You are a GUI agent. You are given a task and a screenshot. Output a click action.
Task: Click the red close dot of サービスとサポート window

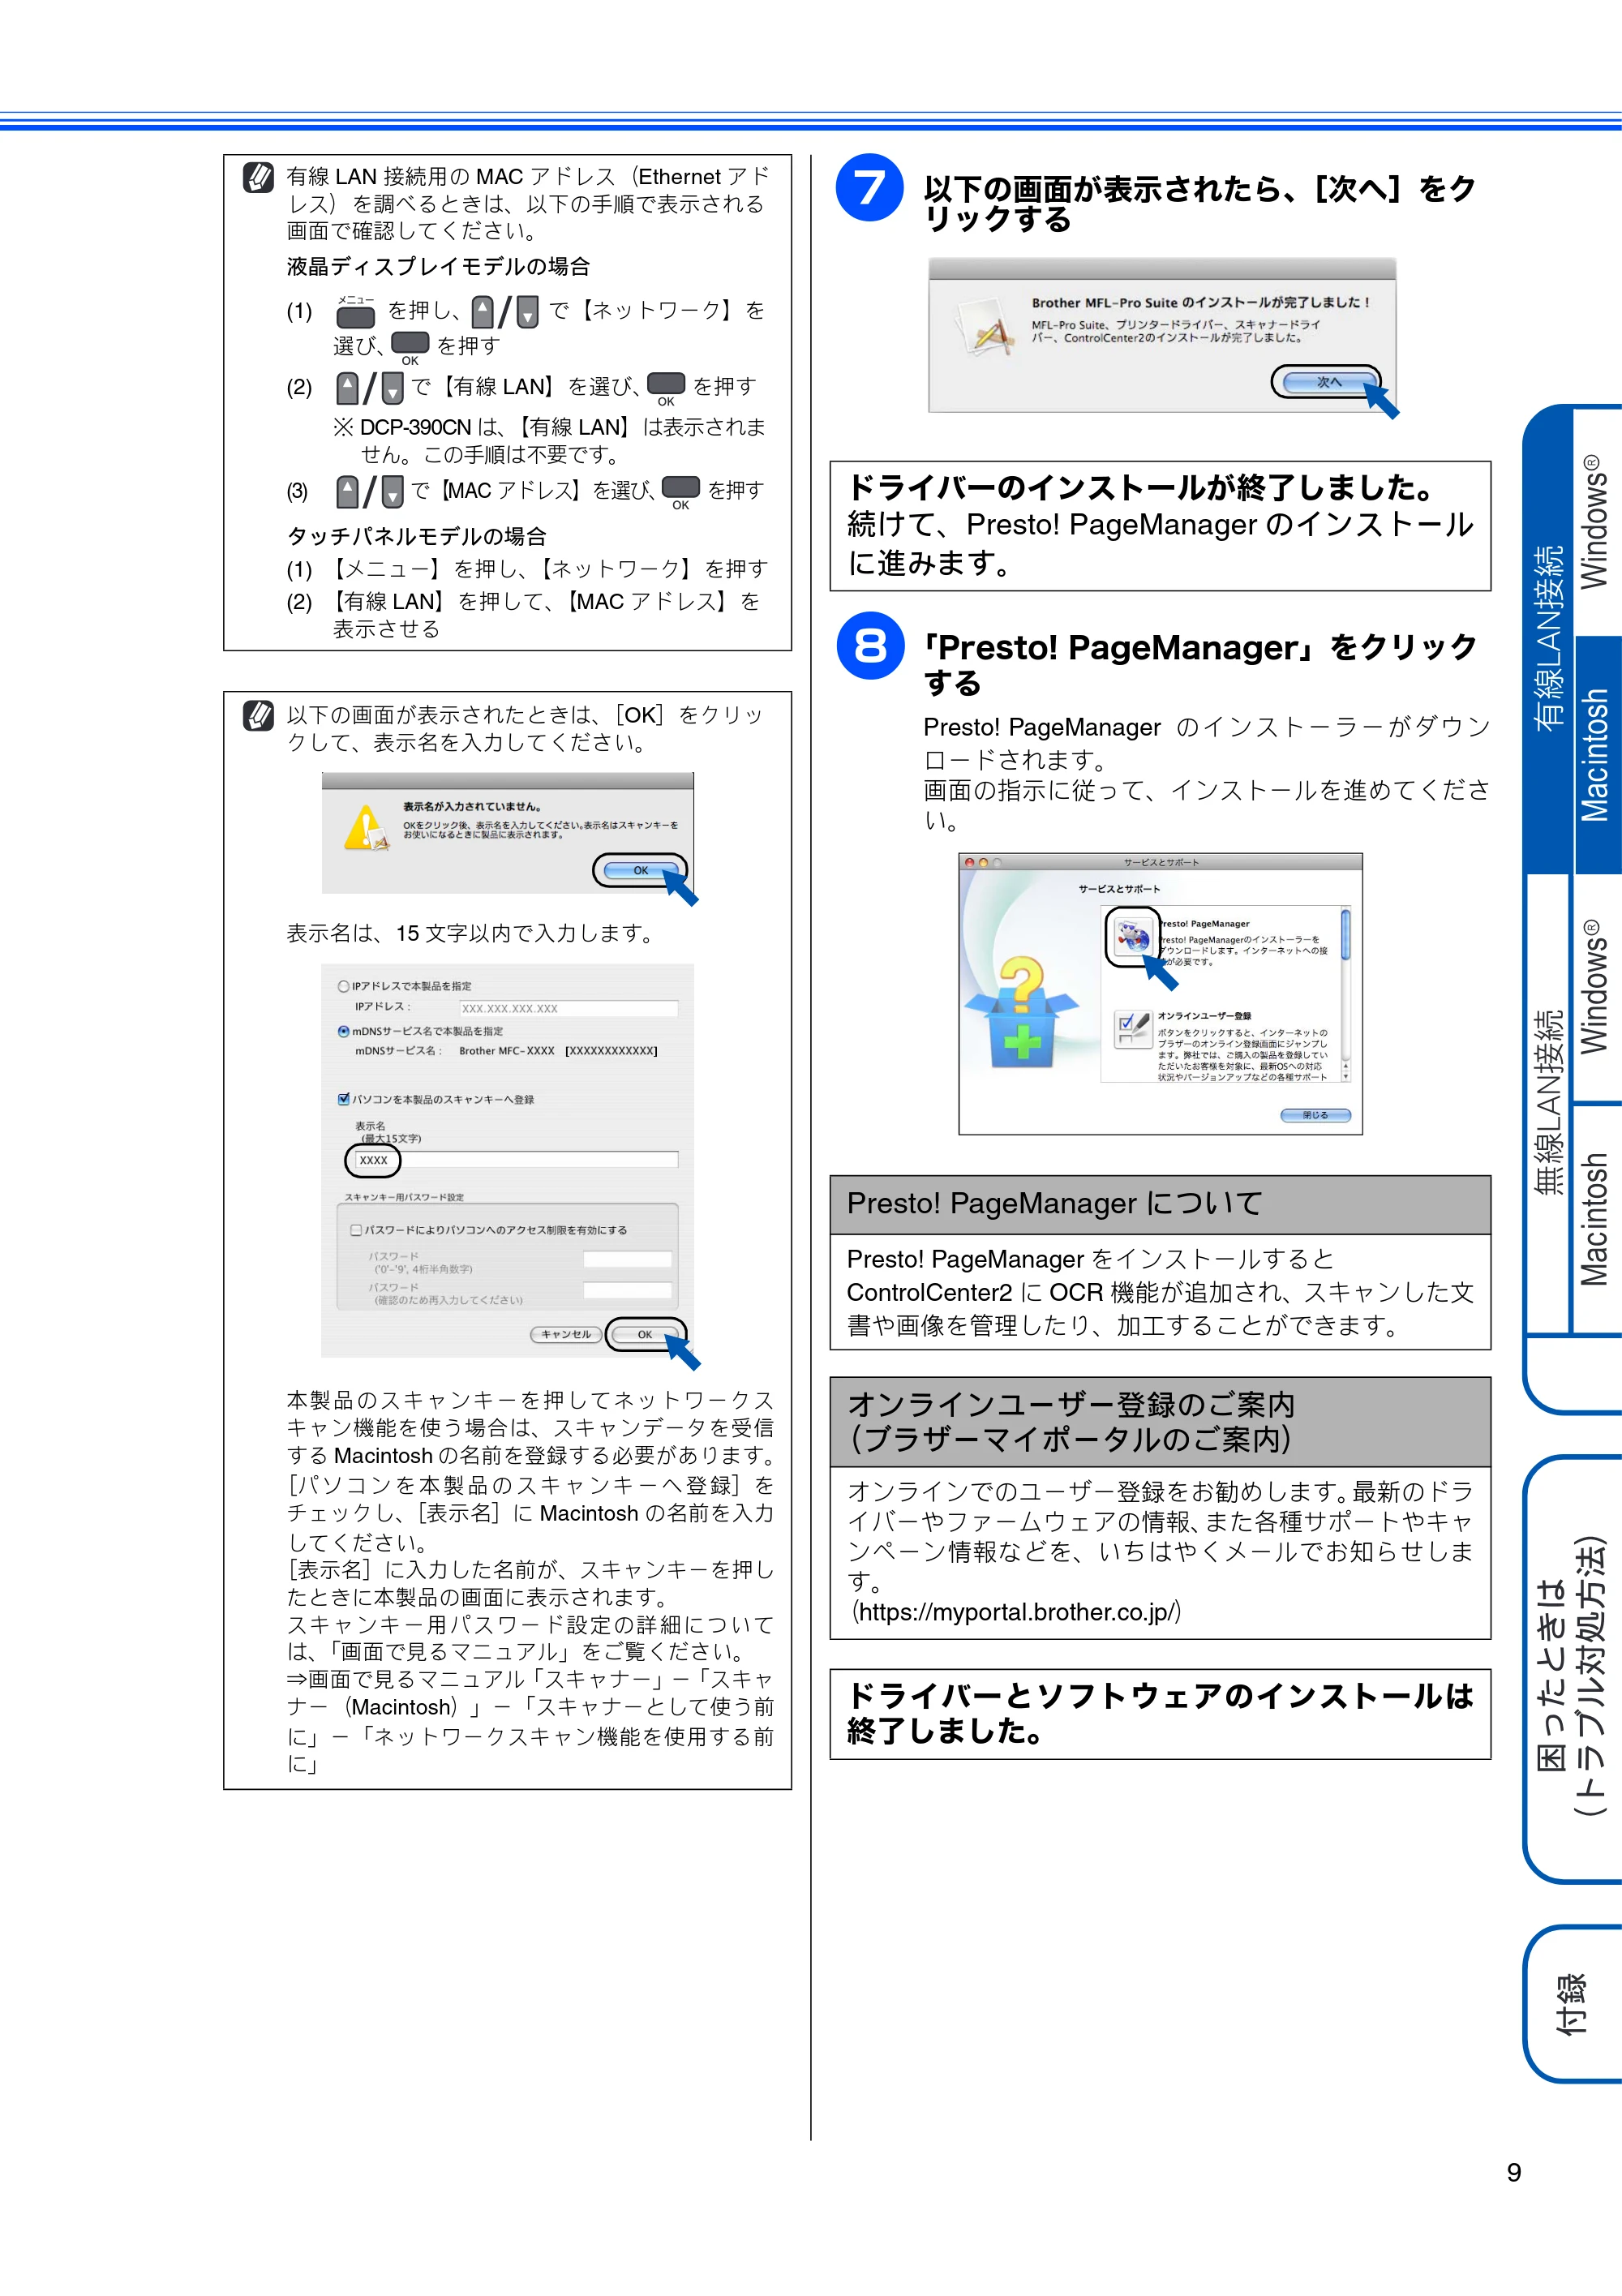pos(970,862)
